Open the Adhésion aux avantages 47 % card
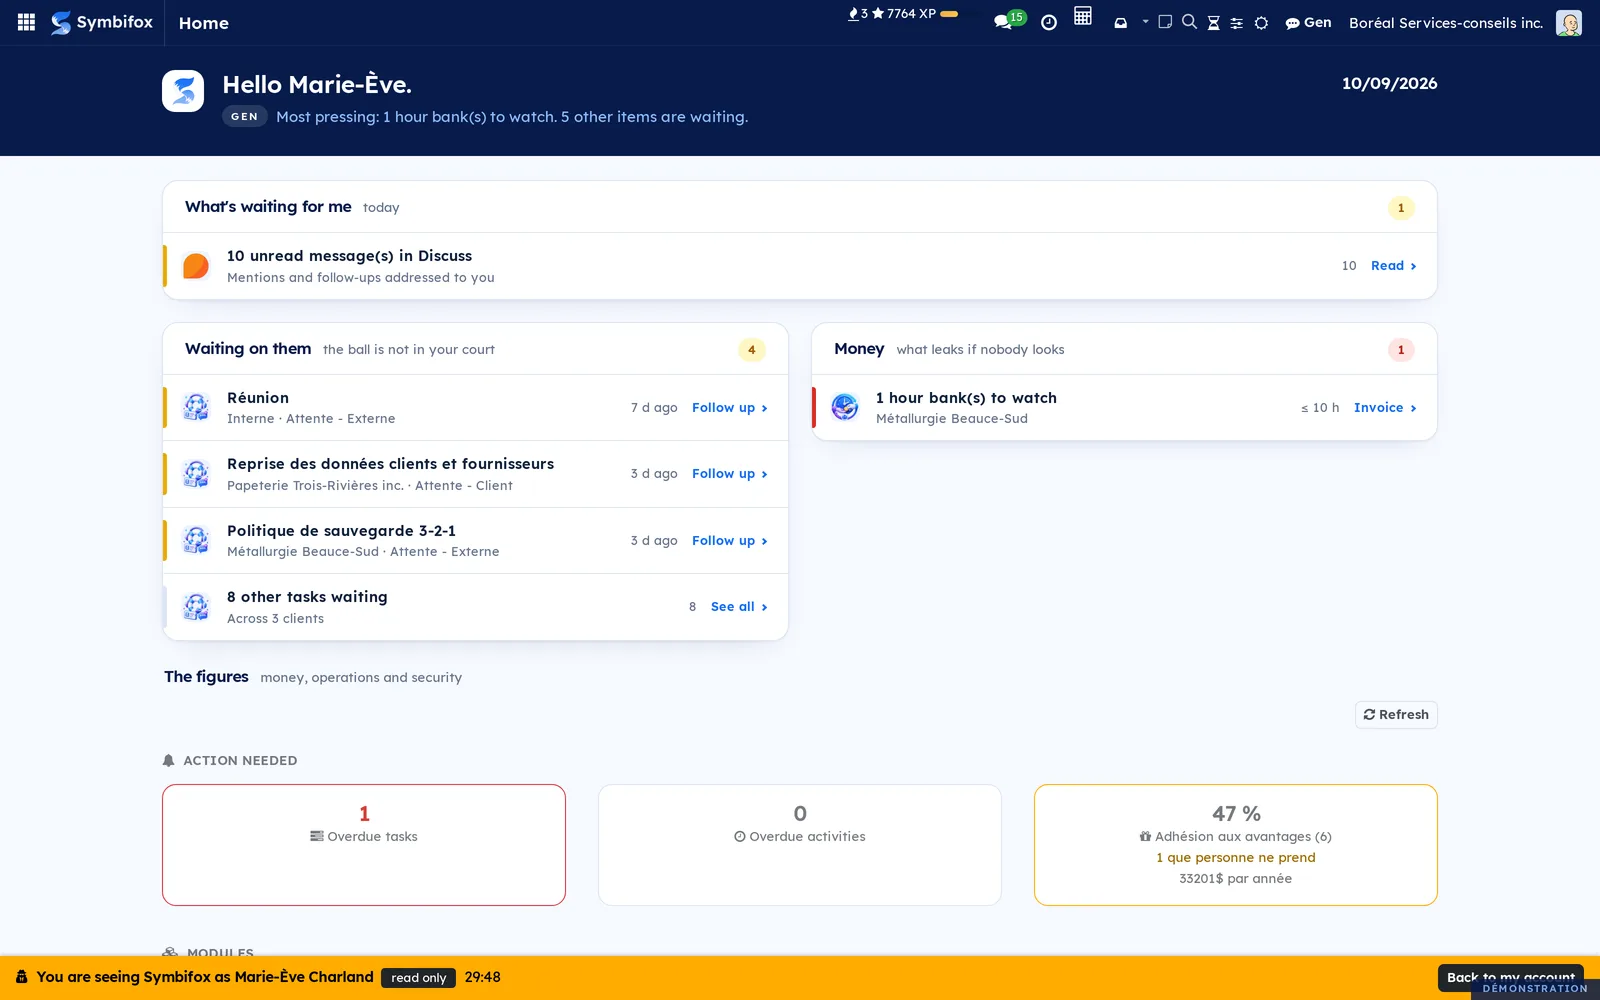 pyautogui.click(x=1236, y=845)
